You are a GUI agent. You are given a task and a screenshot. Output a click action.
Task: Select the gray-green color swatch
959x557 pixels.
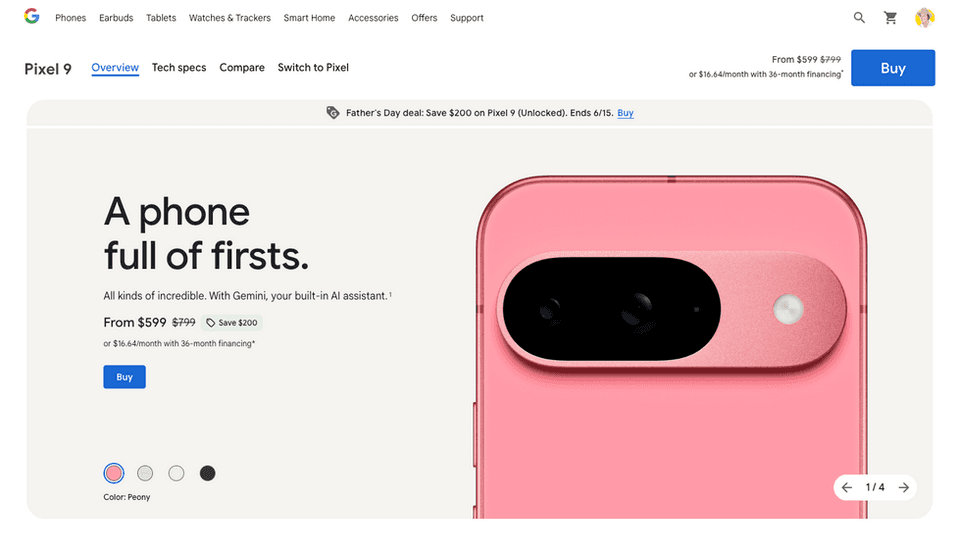145,473
